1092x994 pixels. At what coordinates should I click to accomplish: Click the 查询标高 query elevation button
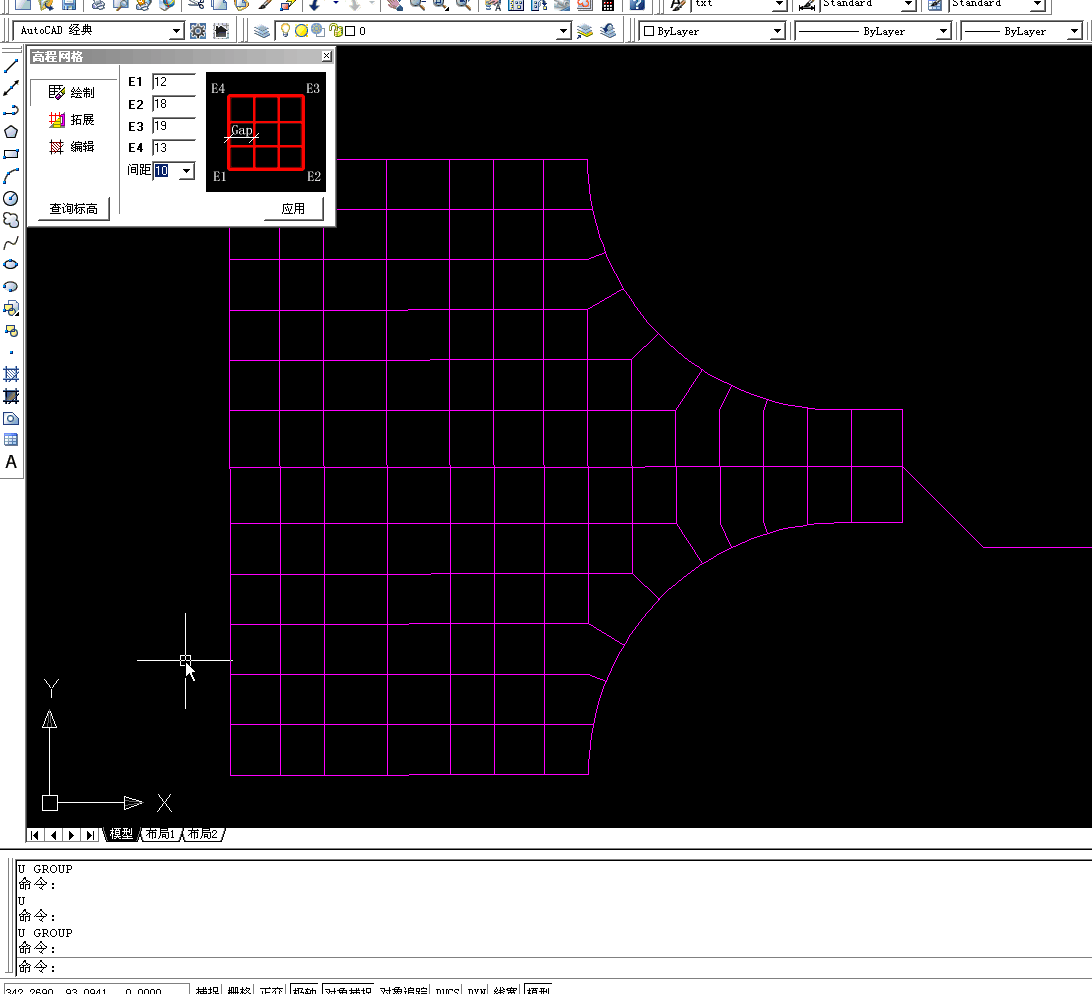(74, 209)
